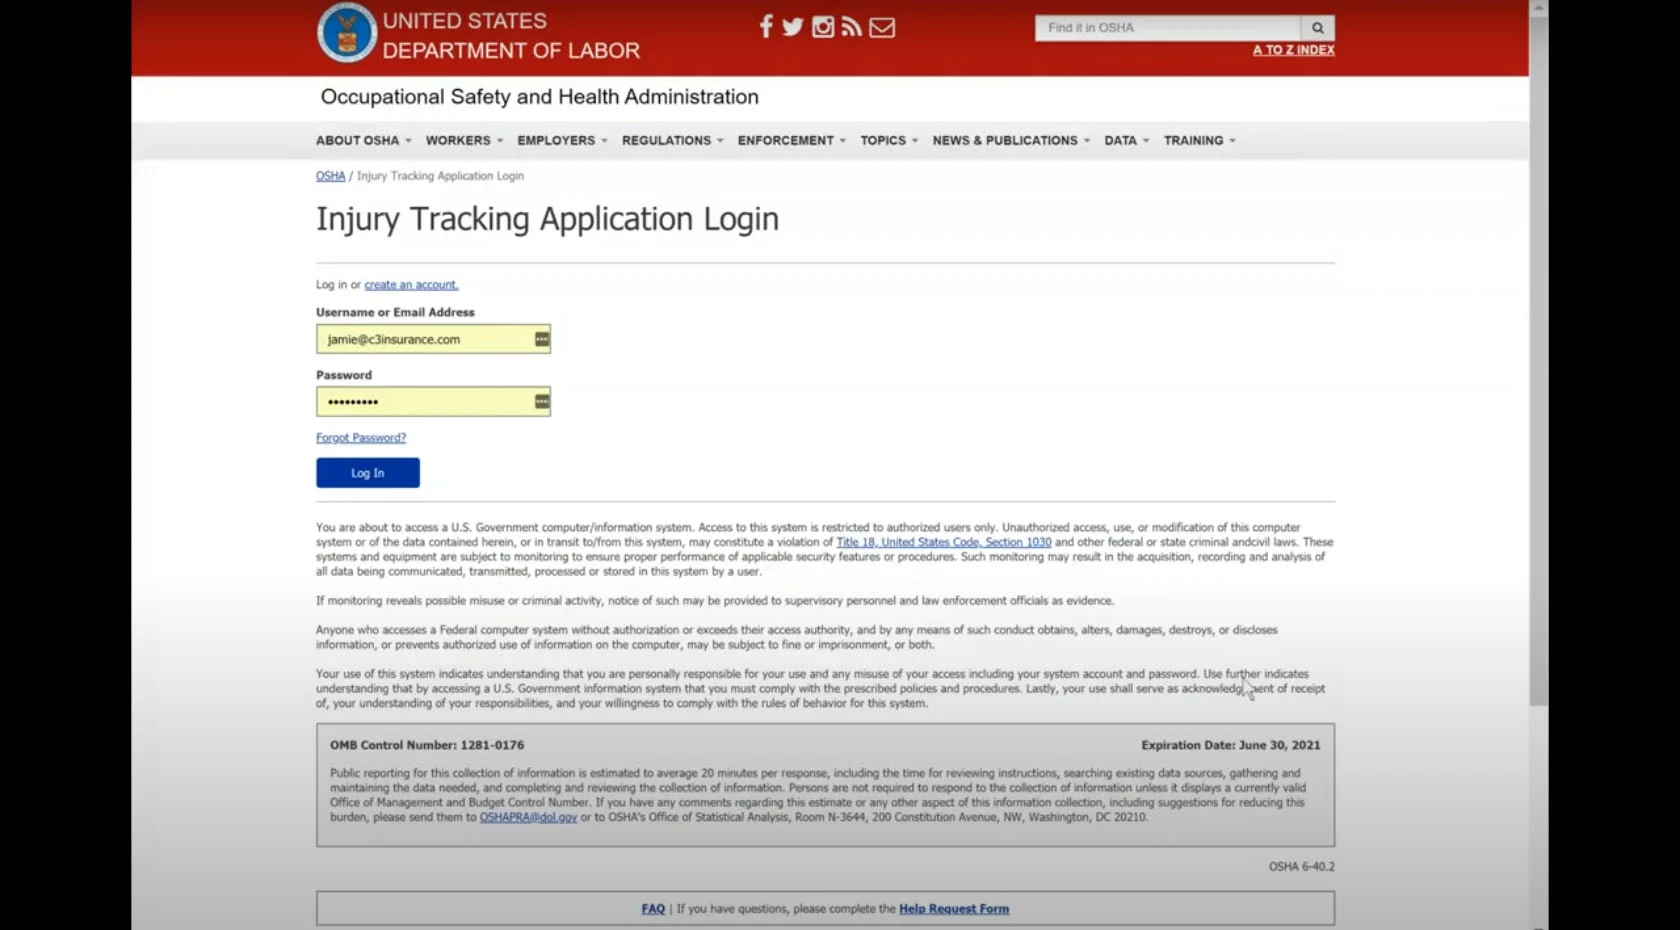Screen dimensions: 1680x930
Task: Click the Injury Tracking Application Login heading
Action: pyautogui.click(x=547, y=219)
